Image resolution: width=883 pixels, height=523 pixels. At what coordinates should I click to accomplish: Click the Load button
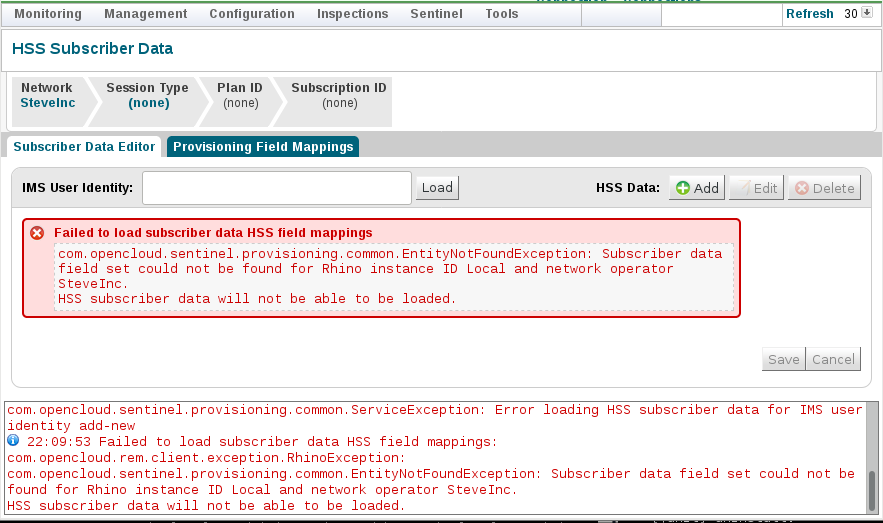click(x=437, y=187)
